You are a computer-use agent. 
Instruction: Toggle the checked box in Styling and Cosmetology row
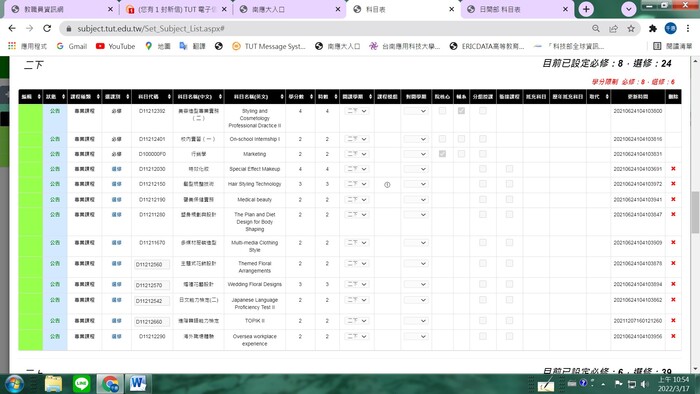coord(461,110)
